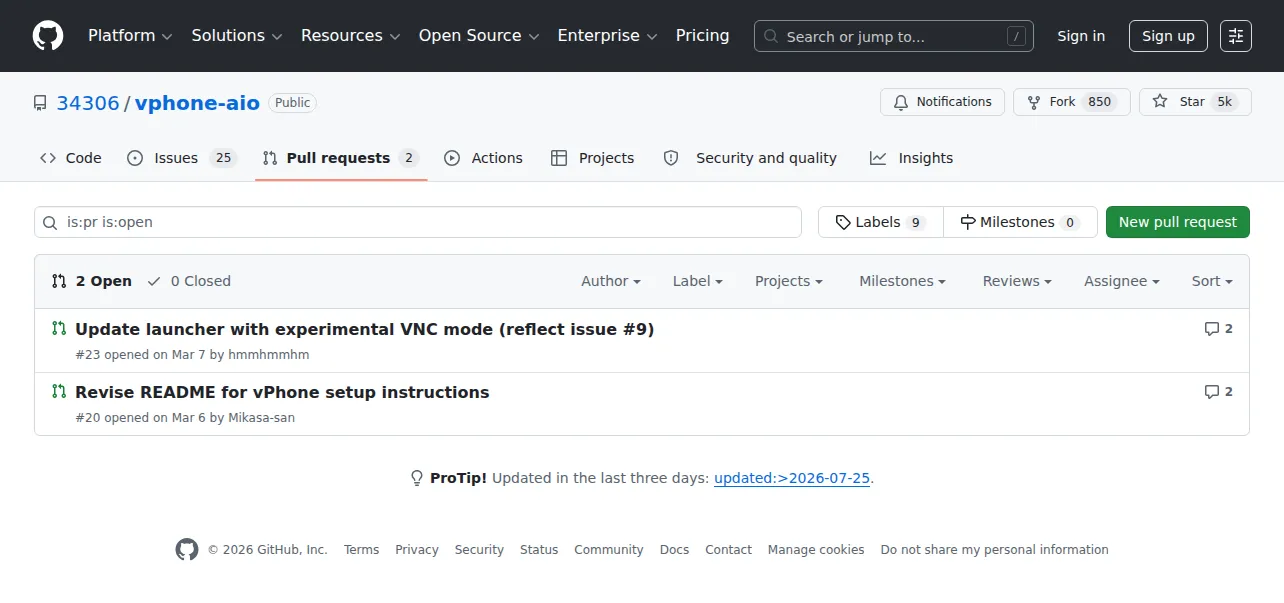Switch to the Code tab
This screenshot has width=1284, height=603.
pos(70,158)
